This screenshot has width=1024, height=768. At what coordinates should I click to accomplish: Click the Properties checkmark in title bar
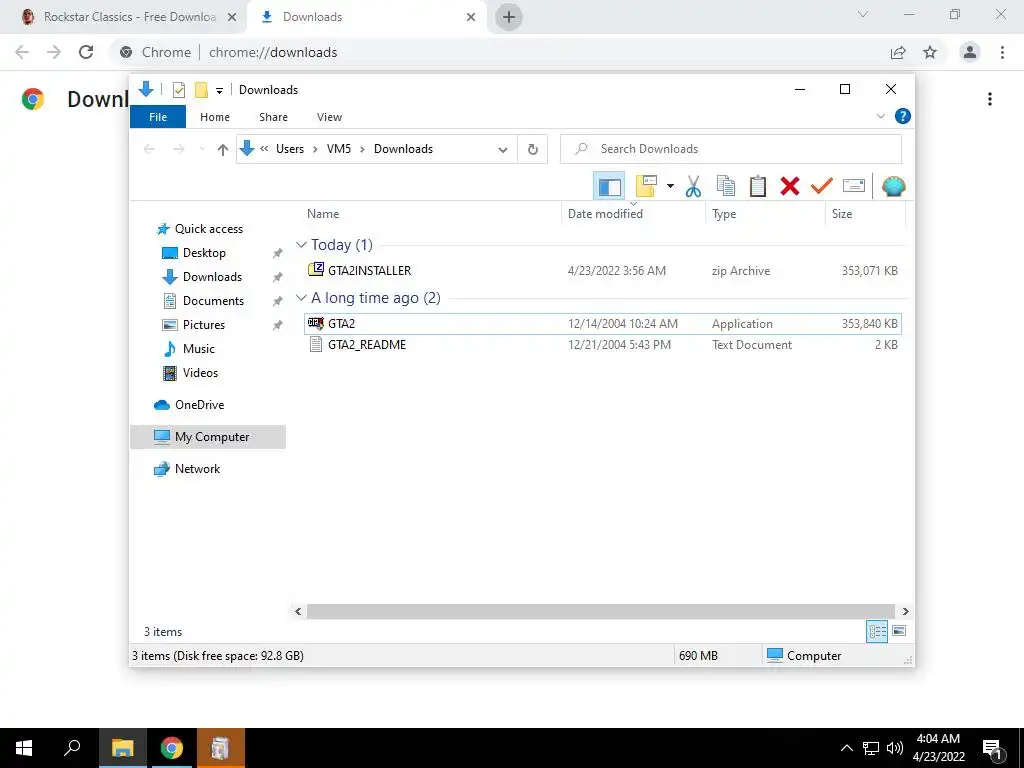[x=179, y=90]
